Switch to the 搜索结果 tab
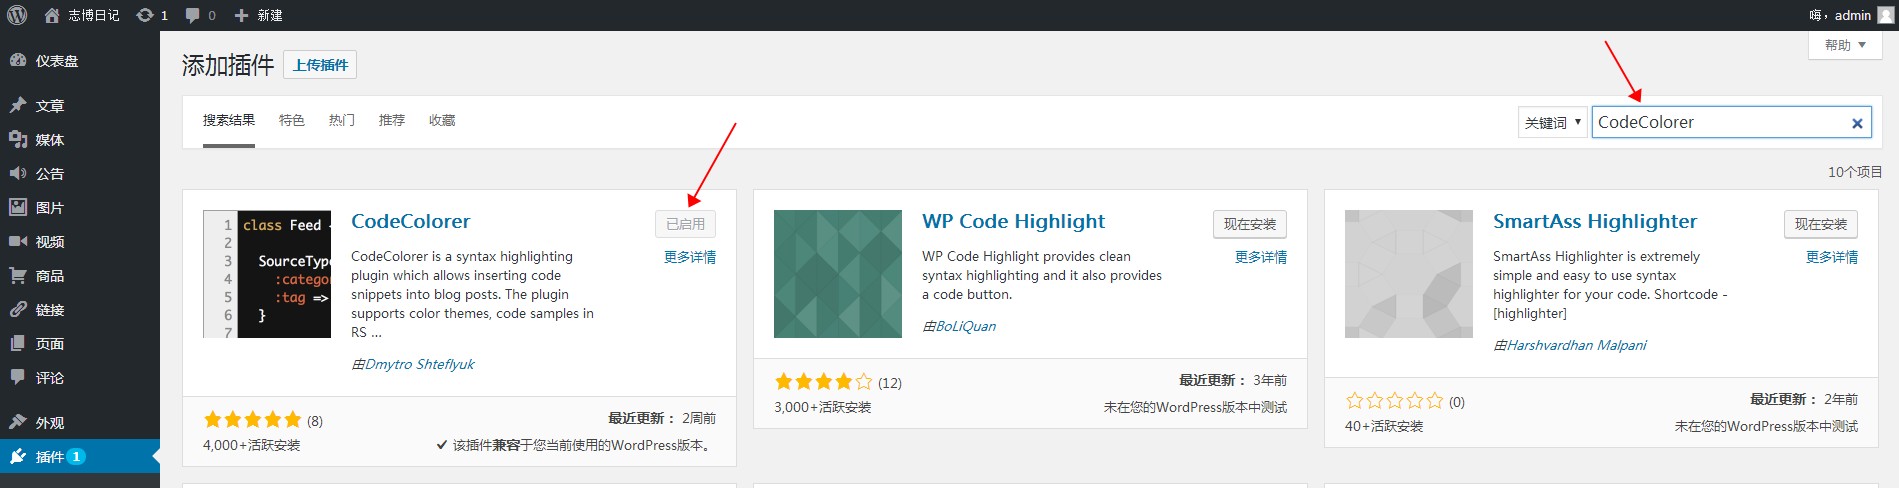Viewport: 1899px width, 488px height. [229, 120]
